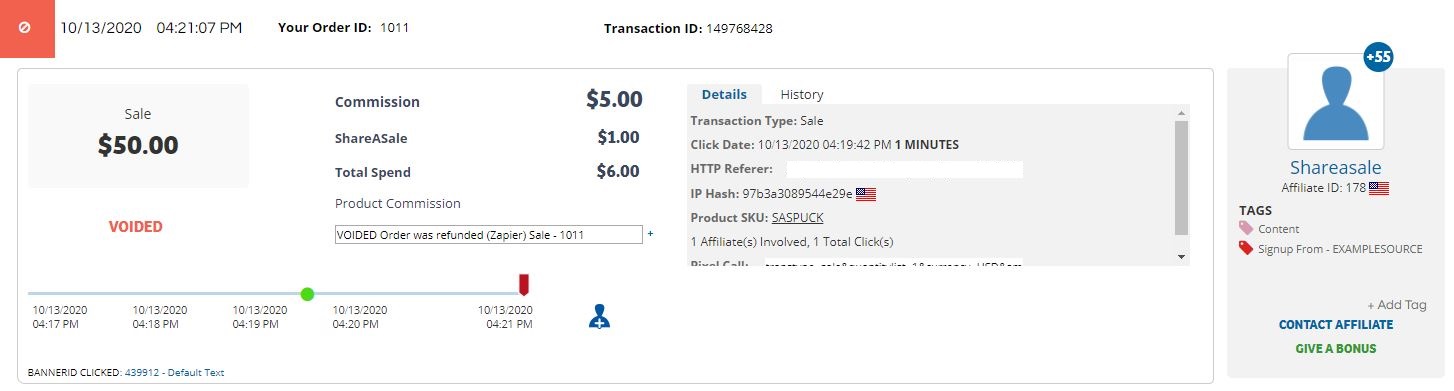Click the +55 badge on avatar
The image size is (1454, 391).
click(1378, 58)
